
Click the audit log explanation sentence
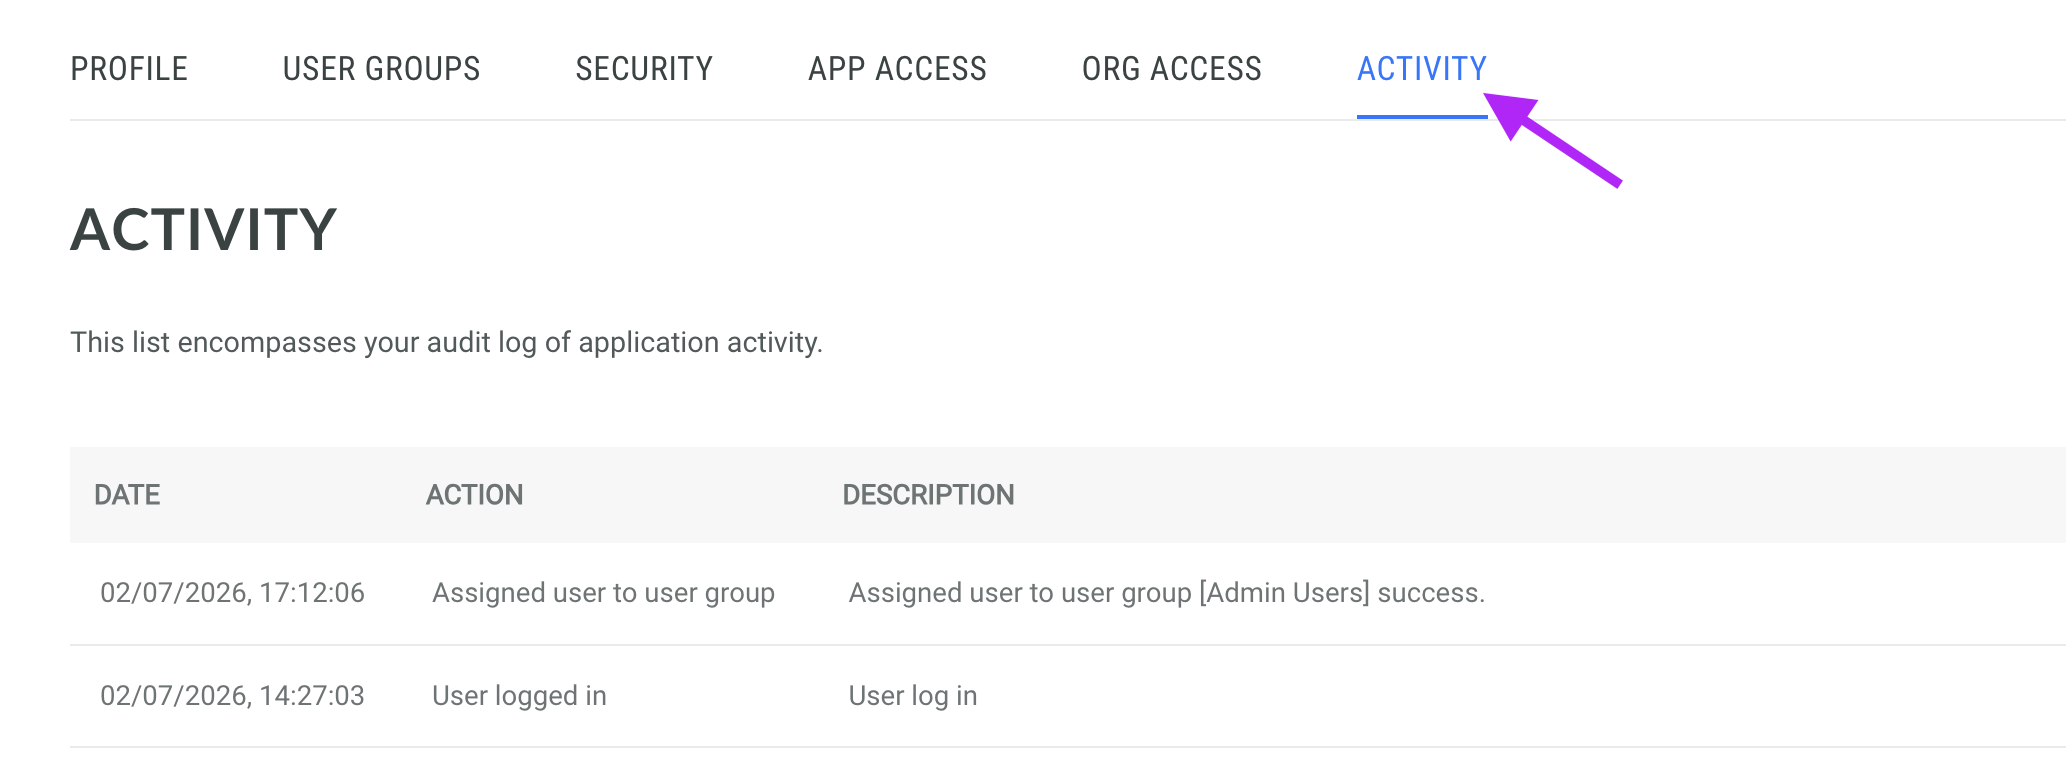tap(446, 342)
